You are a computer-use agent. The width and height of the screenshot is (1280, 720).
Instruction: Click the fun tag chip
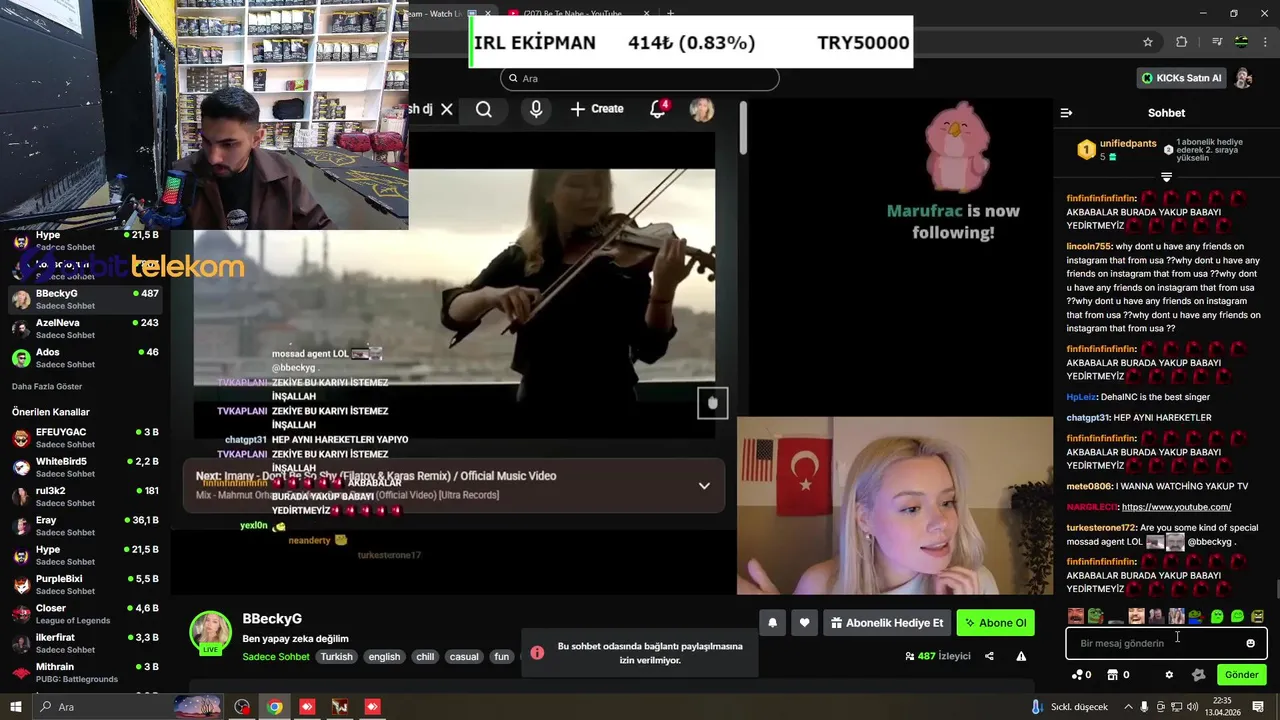pyautogui.click(x=502, y=657)
